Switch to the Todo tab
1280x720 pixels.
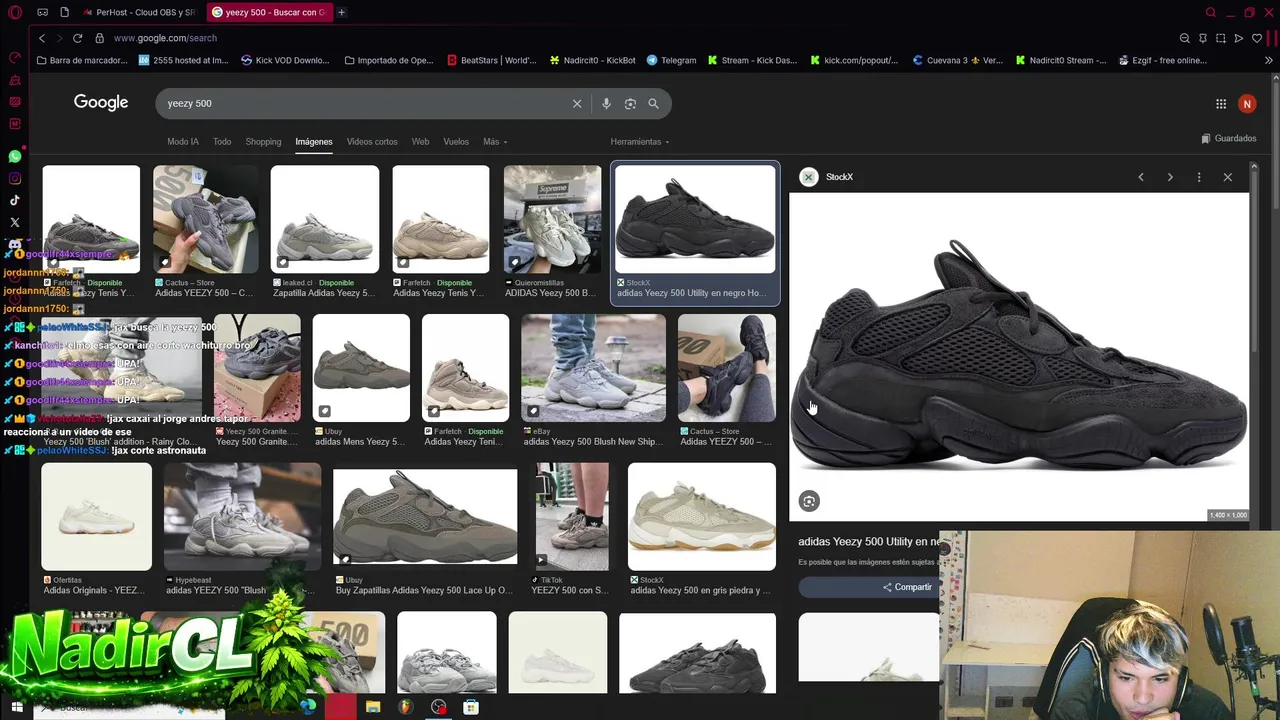[x=222, y=142]
